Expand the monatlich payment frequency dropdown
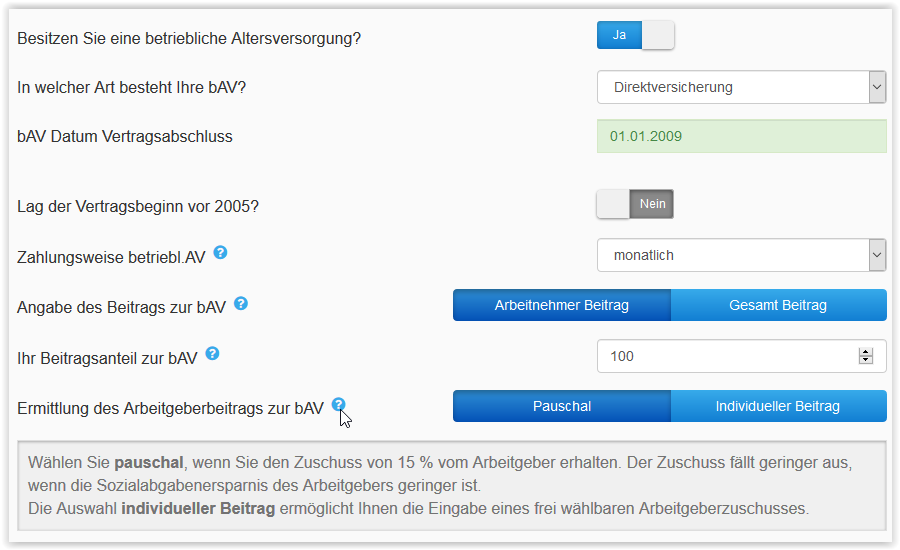Image resolution: width=900 pixels, height=550 pixels. coord(741,255)
